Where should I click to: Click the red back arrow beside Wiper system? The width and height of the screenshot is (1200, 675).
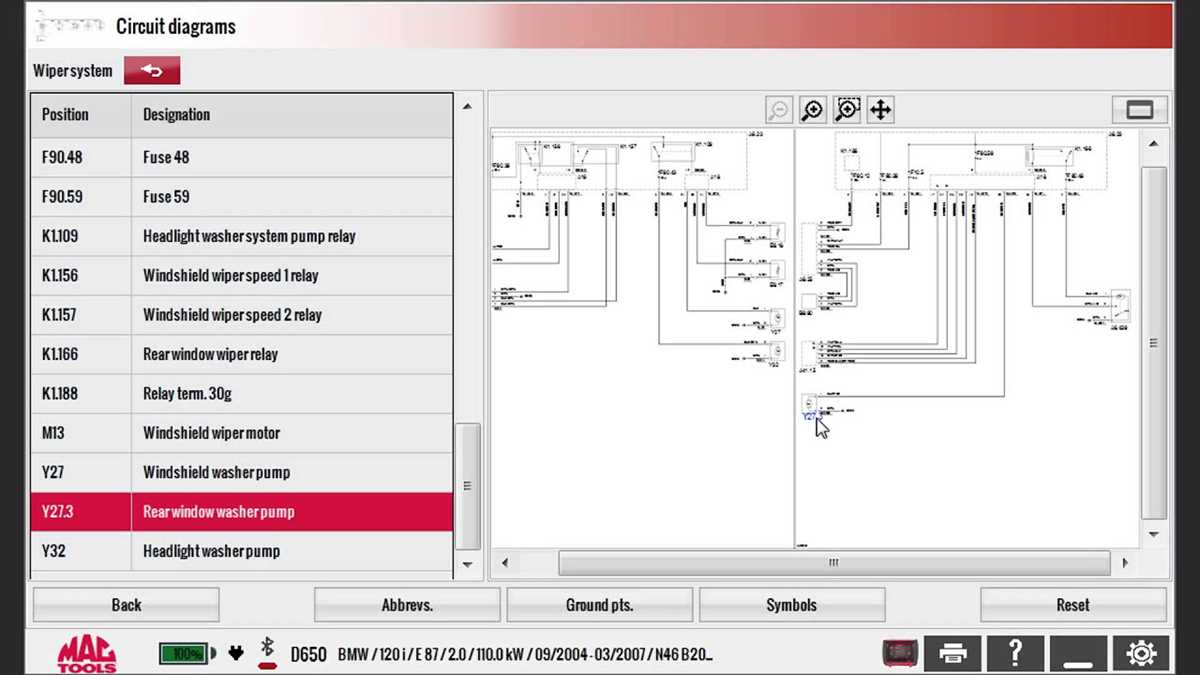point(152,70)
